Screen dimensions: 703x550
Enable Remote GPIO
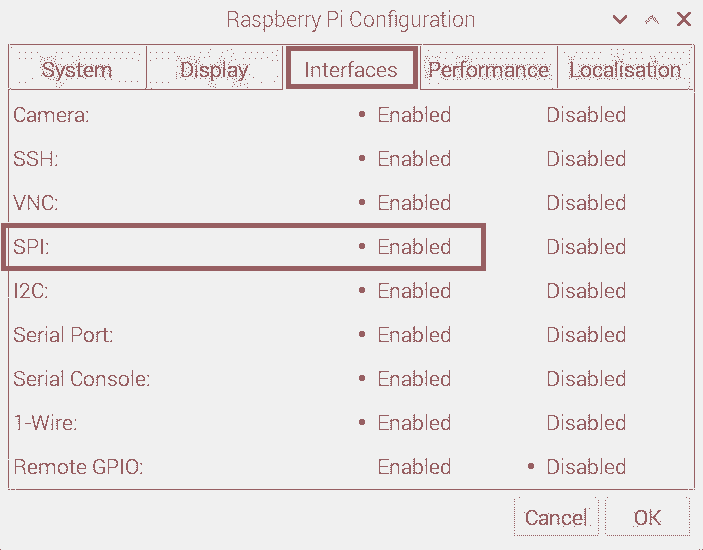click(413, 467)
